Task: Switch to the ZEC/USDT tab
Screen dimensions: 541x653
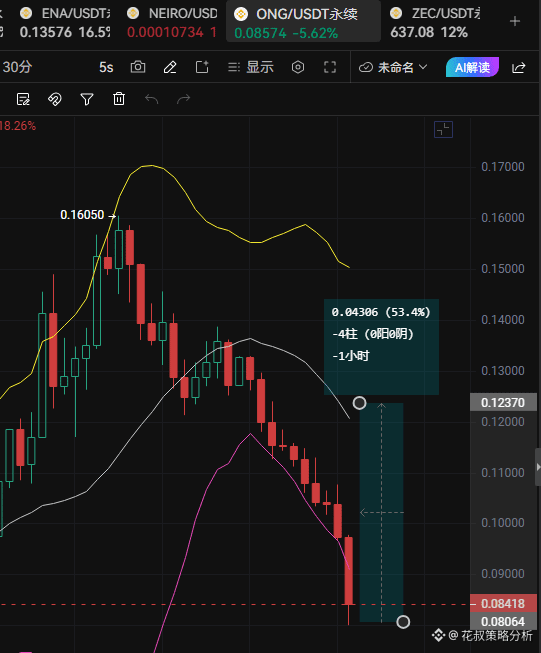Action: pos(434,22)
